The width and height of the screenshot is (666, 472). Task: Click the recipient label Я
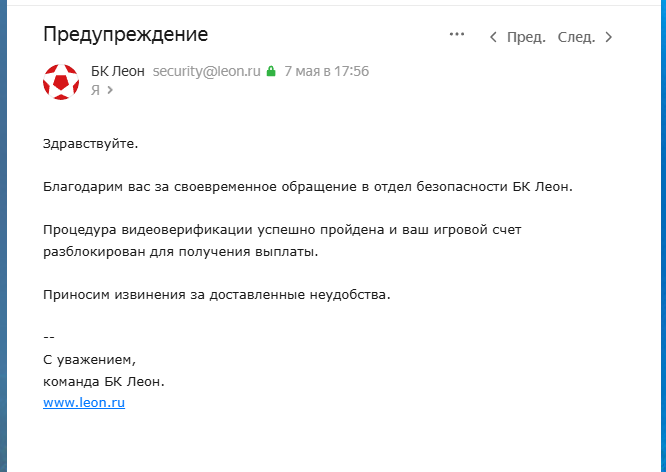[x=95, y=90]
